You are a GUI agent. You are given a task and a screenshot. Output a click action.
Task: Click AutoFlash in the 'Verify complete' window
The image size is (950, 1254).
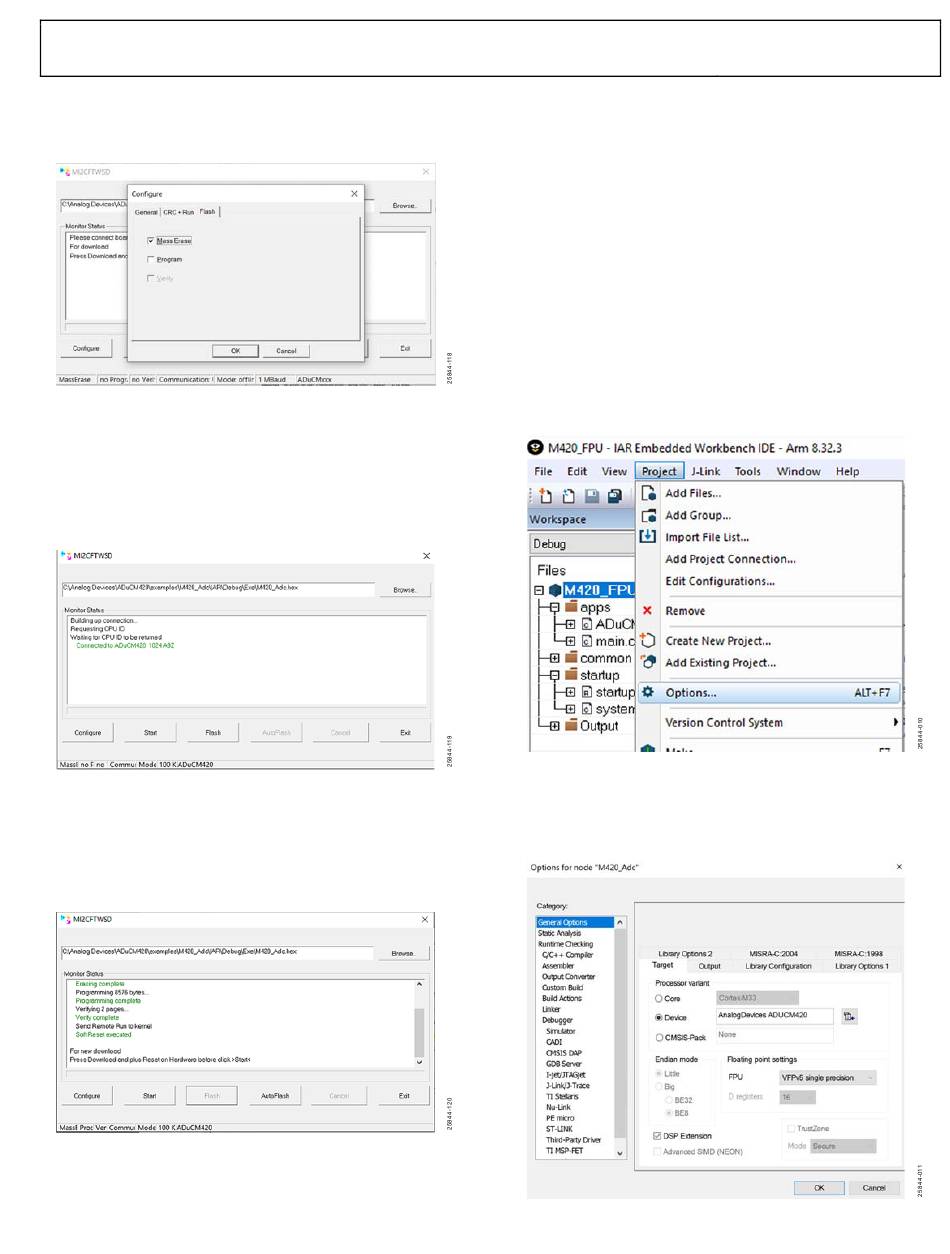[275, 1096]
